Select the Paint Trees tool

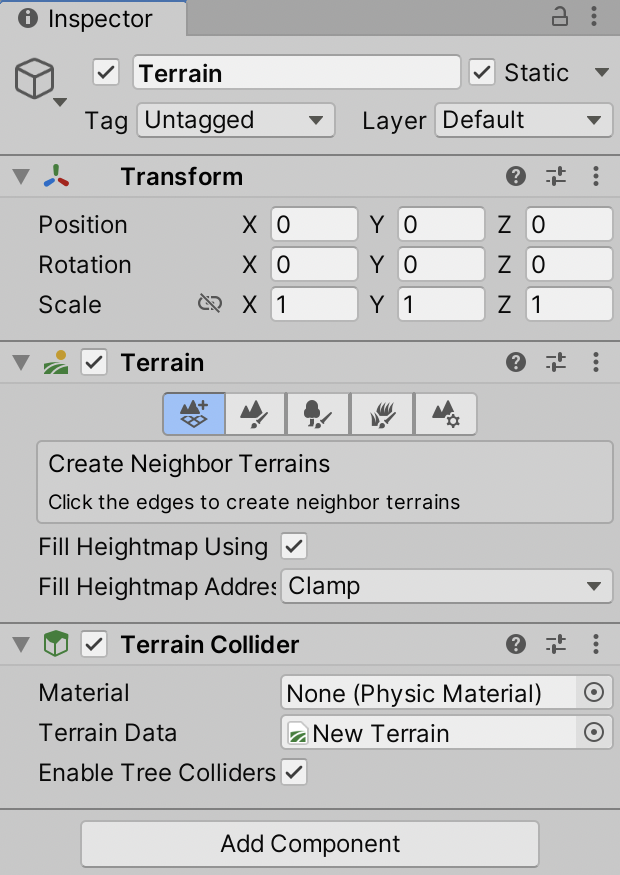coord(318,413)
